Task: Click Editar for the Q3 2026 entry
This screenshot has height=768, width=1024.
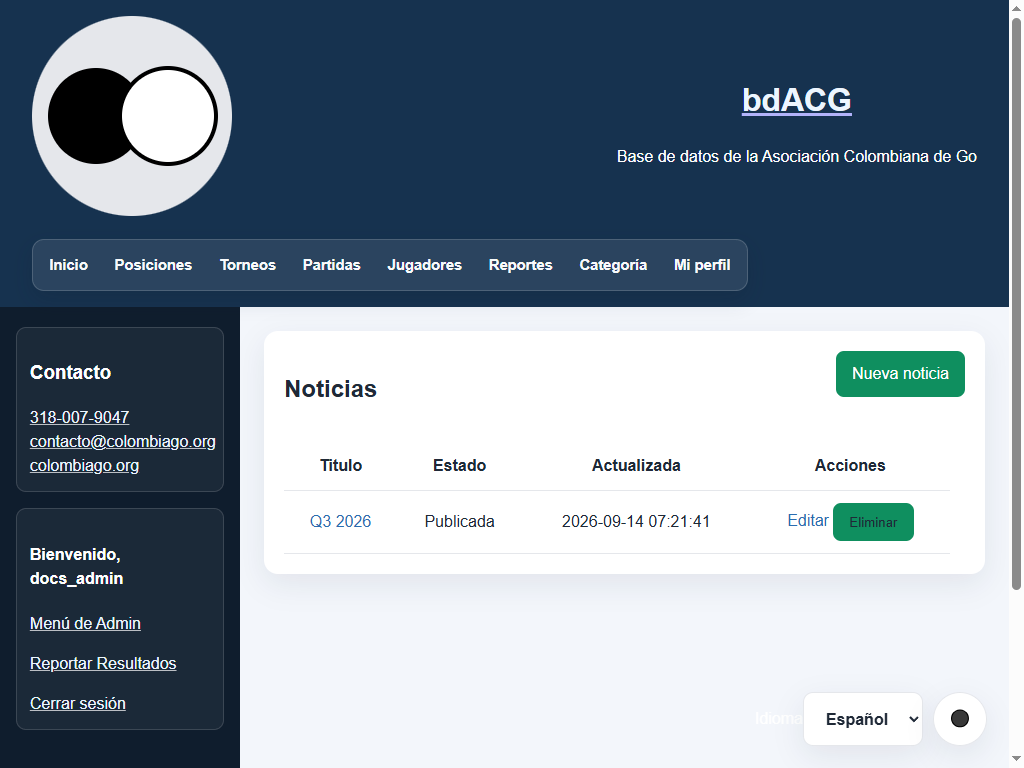Action: point(808,520)
